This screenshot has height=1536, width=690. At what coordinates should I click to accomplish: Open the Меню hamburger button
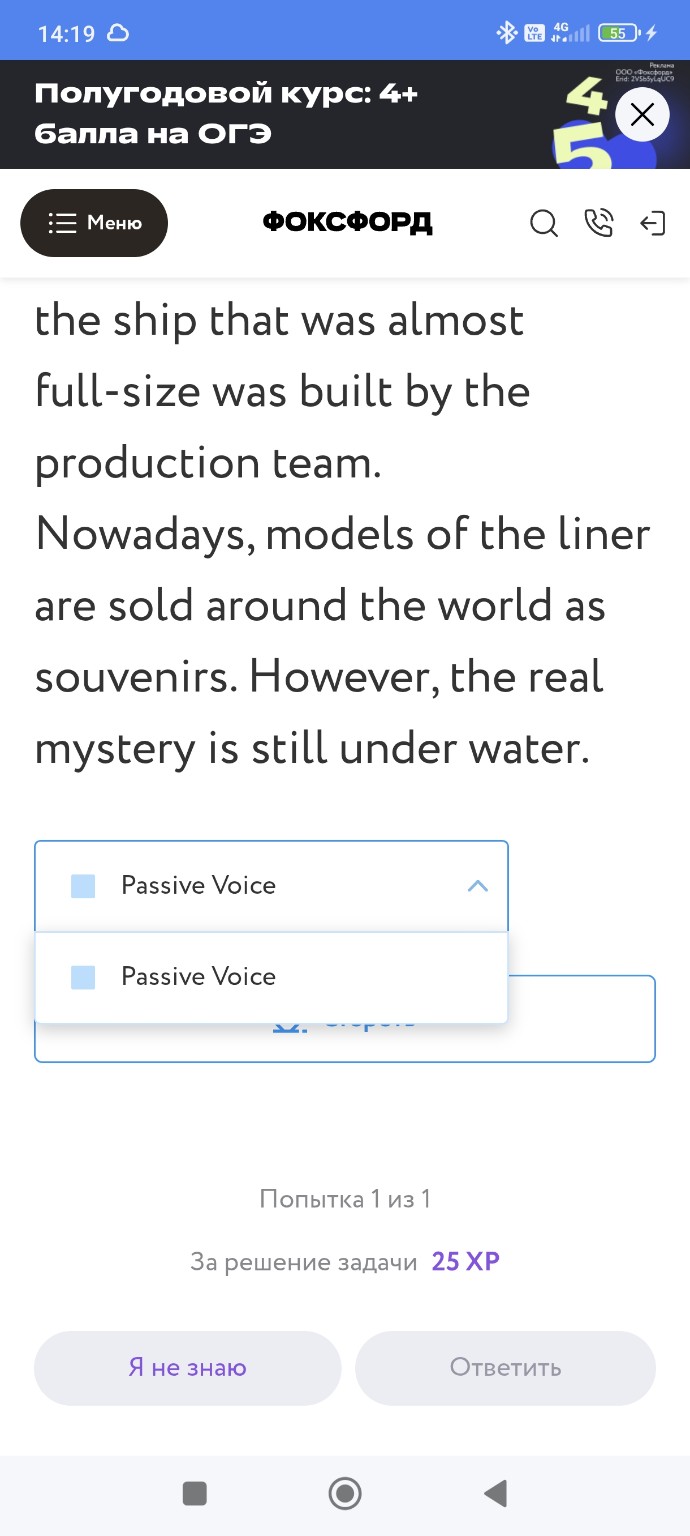click(94, 223)
